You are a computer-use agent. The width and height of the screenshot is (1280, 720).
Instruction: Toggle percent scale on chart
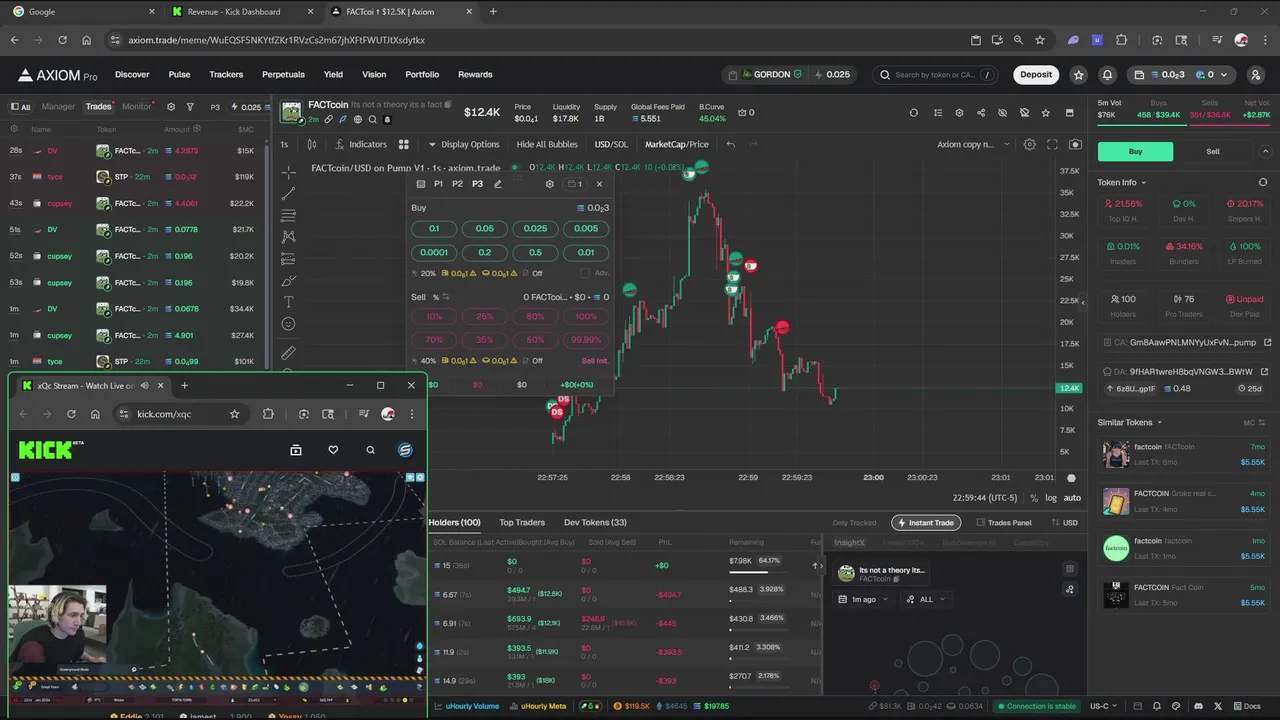[1034, 498]
